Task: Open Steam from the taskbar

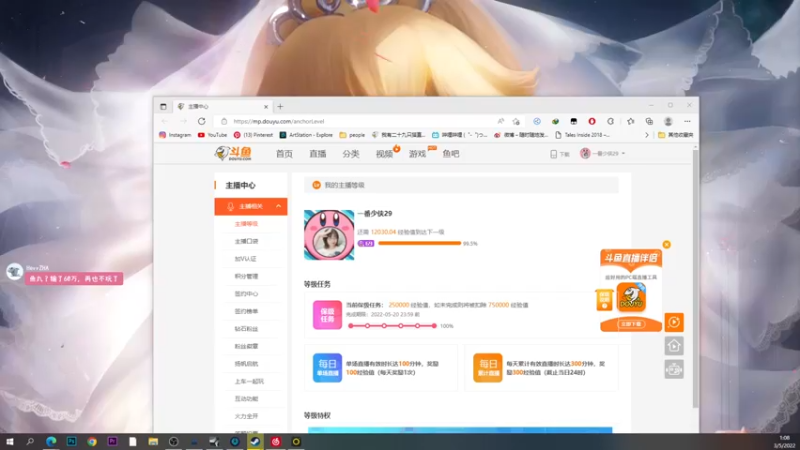Action: coord(255,441)
